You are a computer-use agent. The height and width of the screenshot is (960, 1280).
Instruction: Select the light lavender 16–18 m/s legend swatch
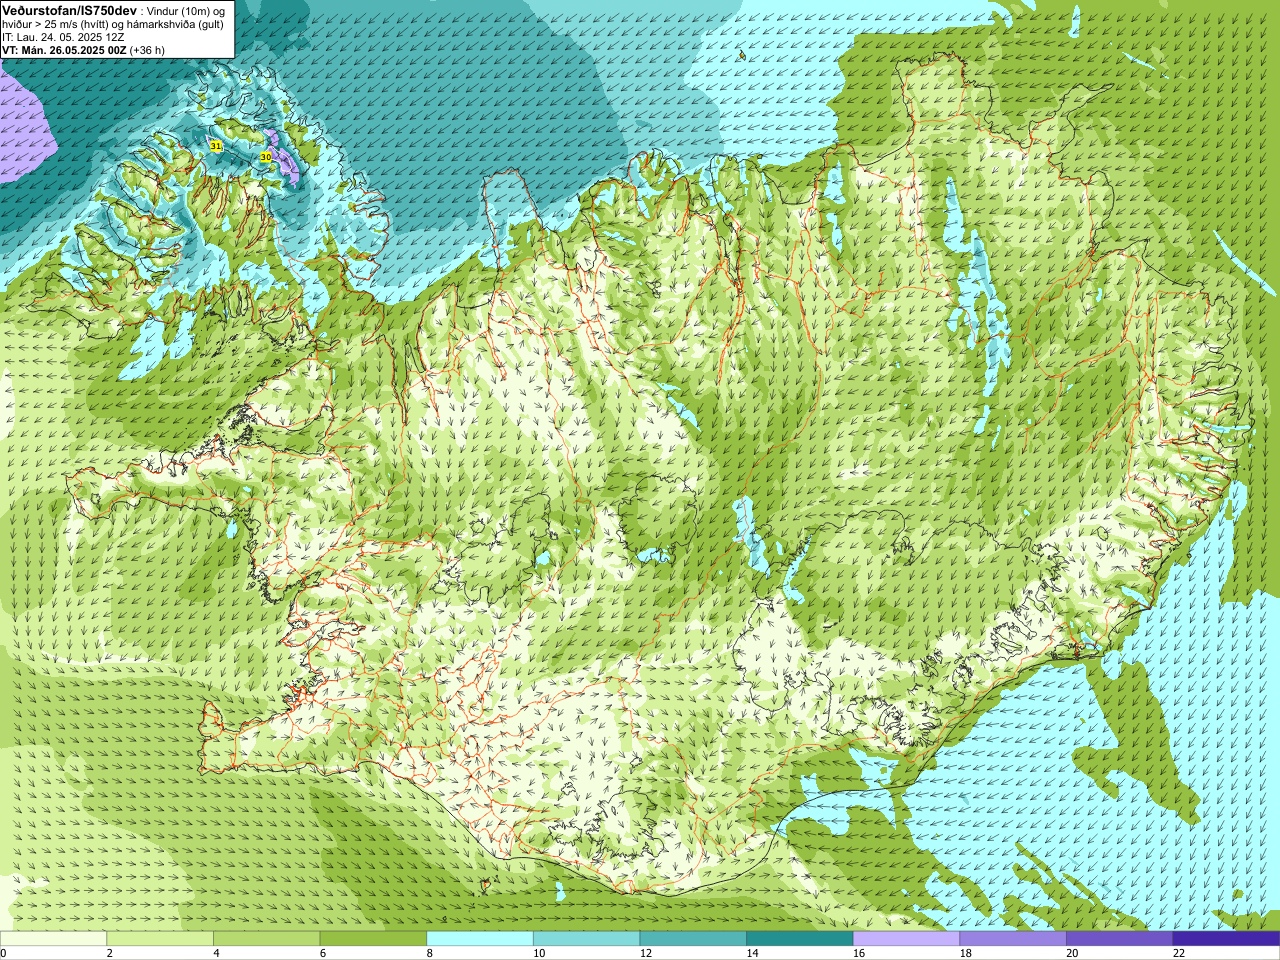(906, 939)
